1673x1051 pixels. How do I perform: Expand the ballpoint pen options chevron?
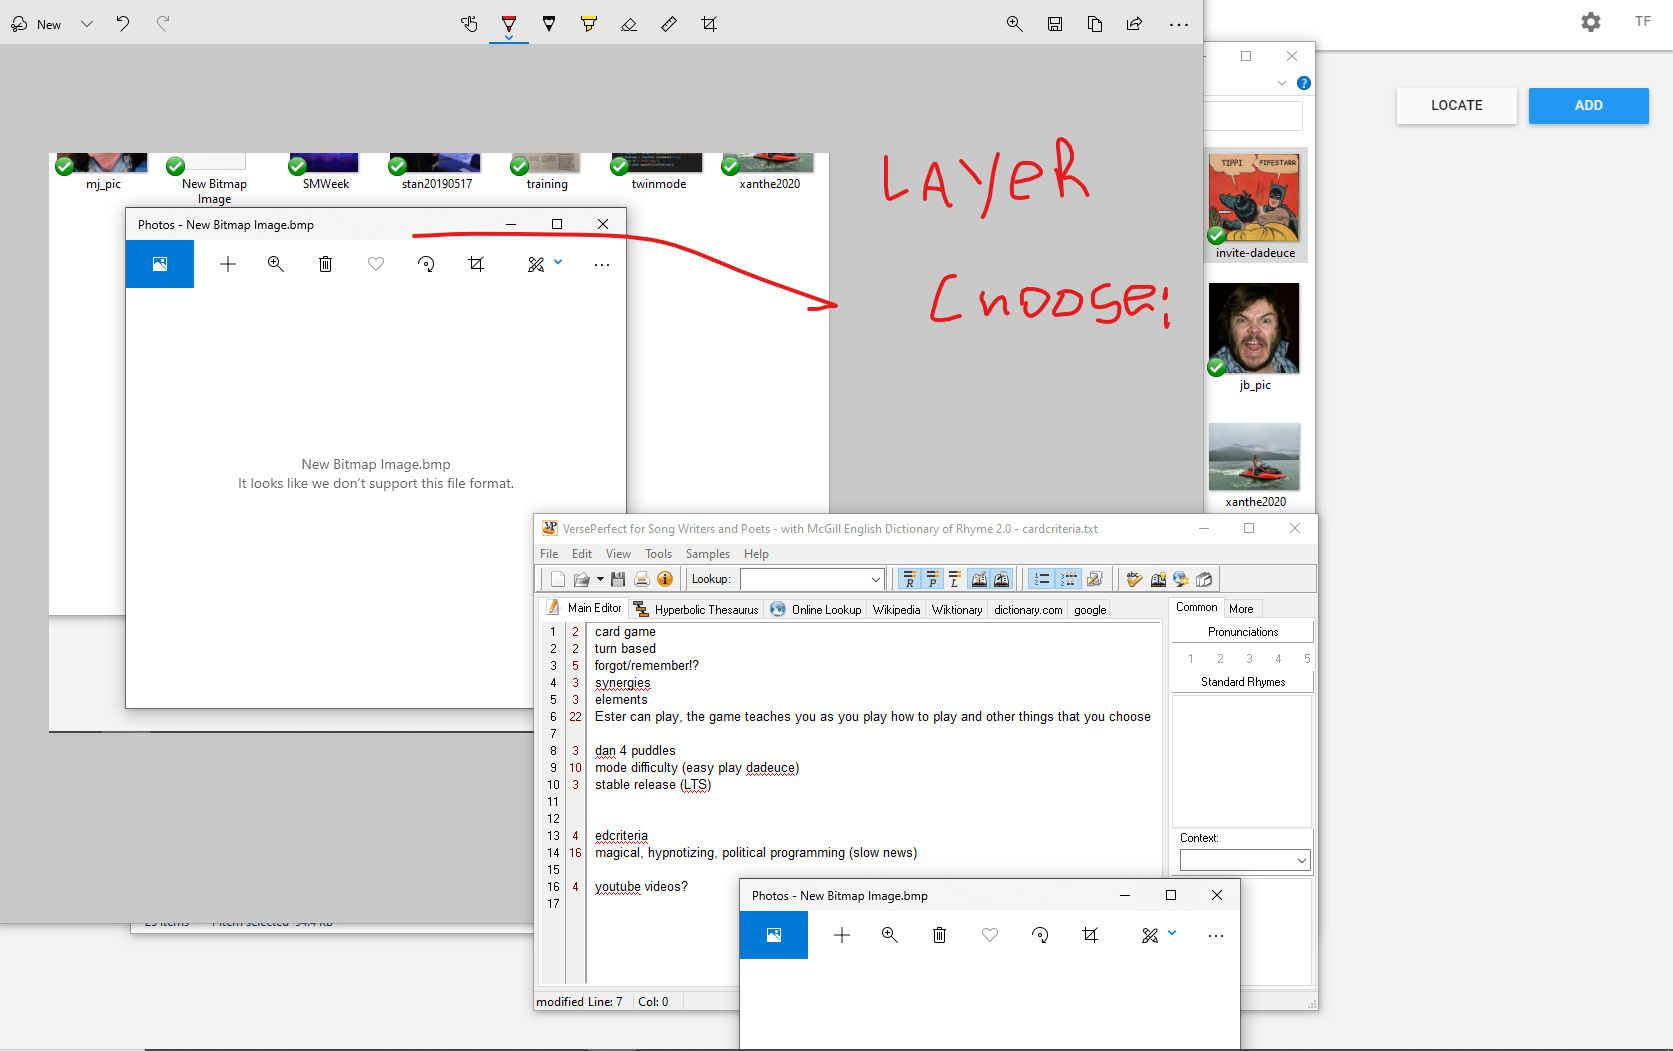click(509, 39)
